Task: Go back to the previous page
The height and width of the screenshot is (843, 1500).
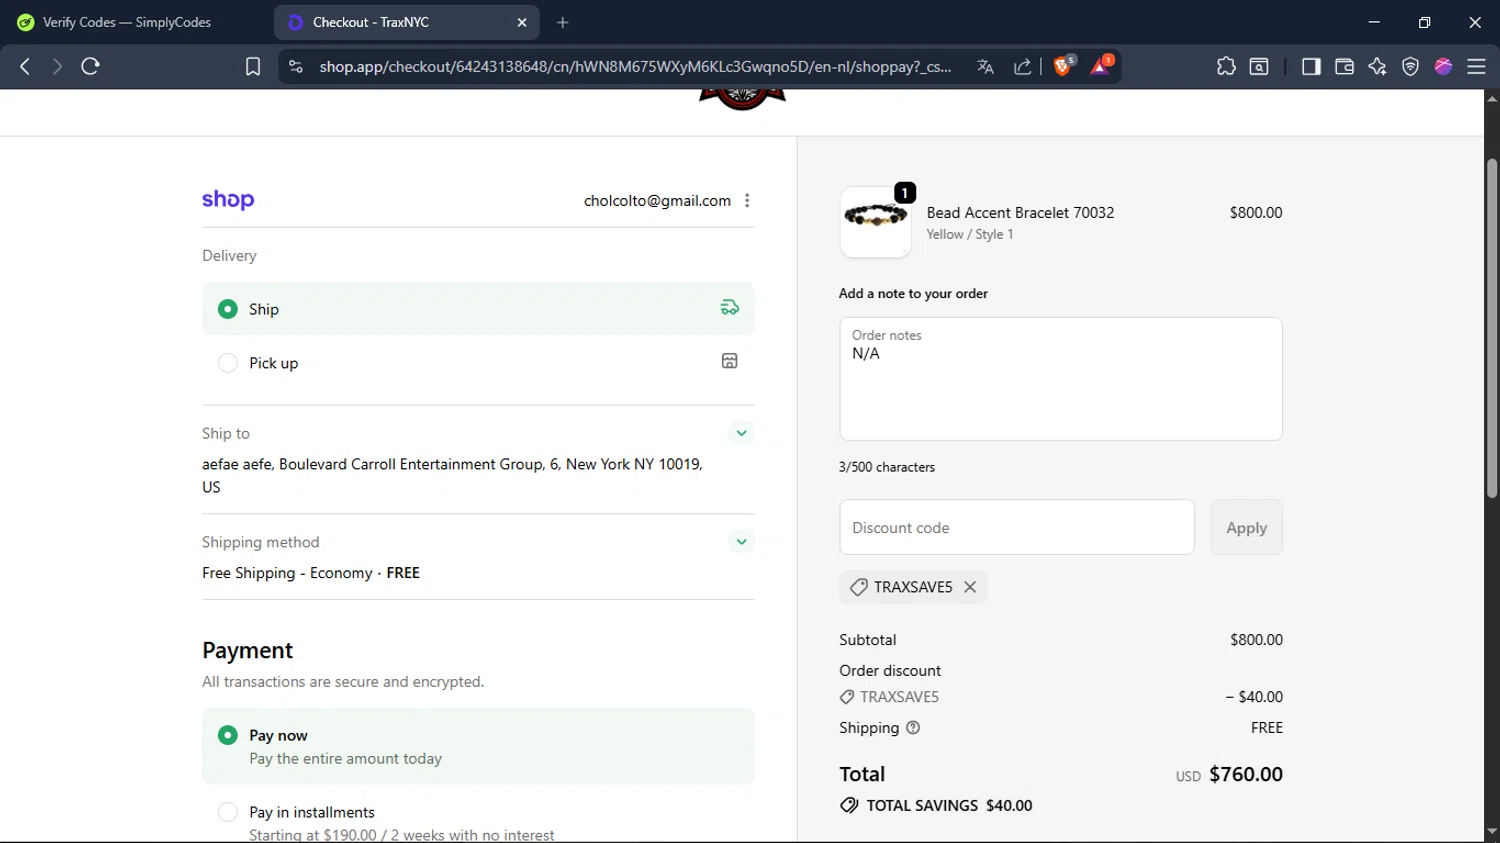Action: pyautogui.click(x=25, y=66)
